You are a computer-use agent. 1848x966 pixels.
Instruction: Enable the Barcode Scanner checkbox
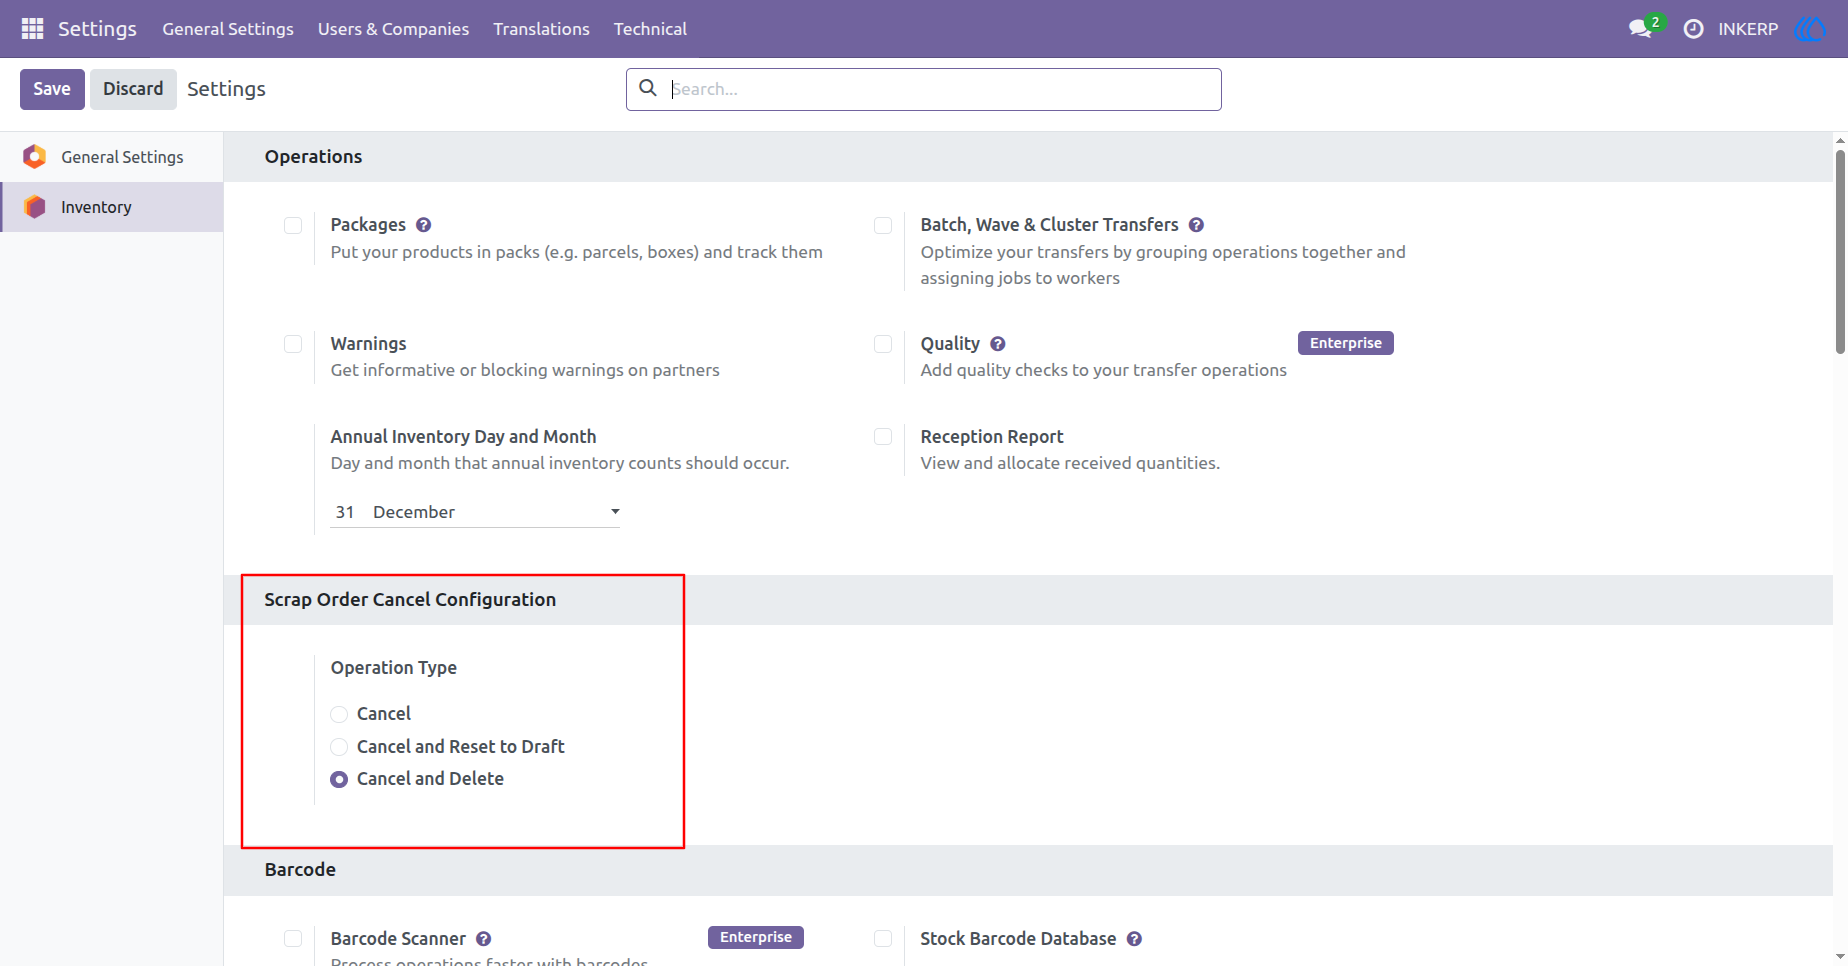tap(293, 939)
